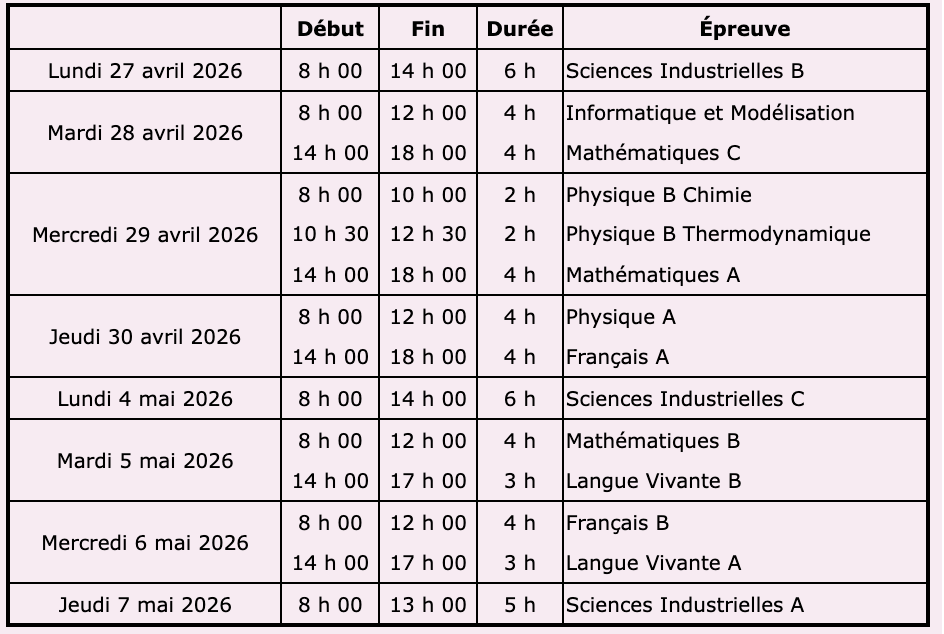Select the Jeudi 30 avril 2026 date cell
The image size is (944, 634).
145,337
